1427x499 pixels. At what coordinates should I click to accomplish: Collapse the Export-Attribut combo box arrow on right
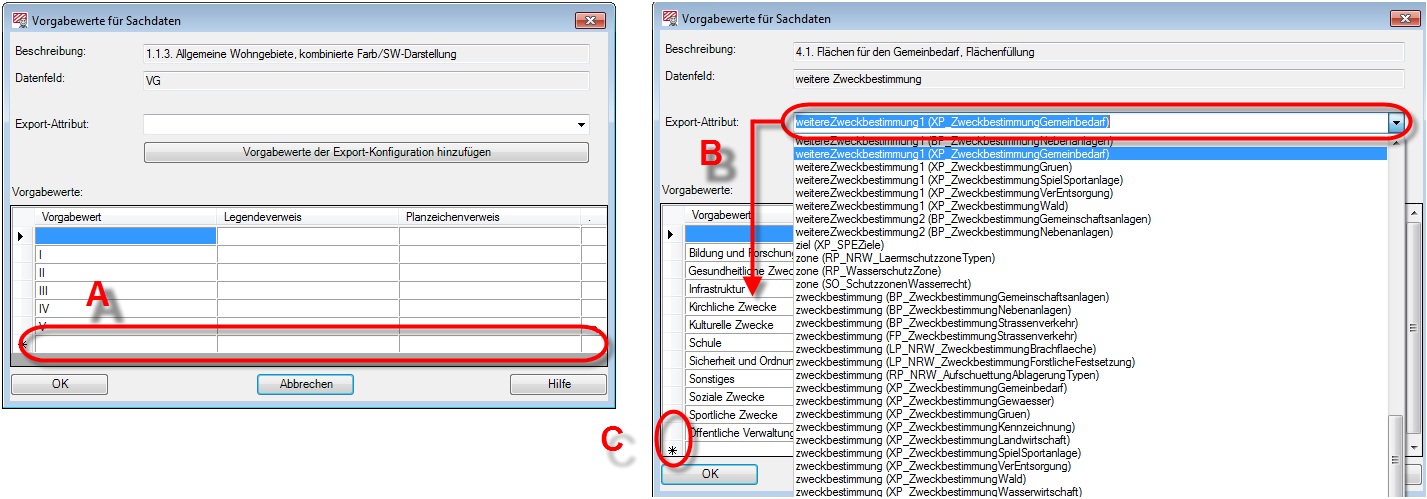[1396, 122]
